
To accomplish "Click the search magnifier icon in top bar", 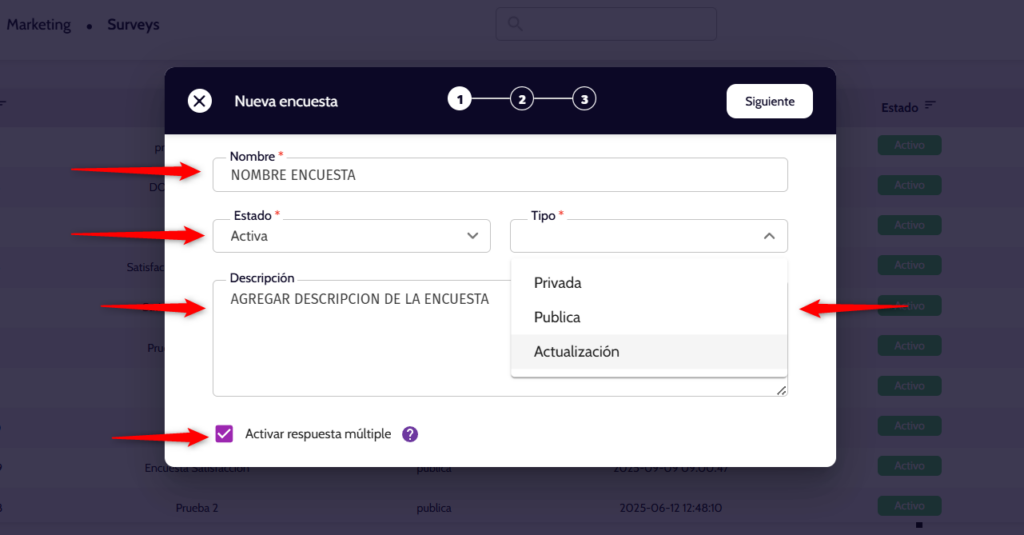I will (515, 24).
